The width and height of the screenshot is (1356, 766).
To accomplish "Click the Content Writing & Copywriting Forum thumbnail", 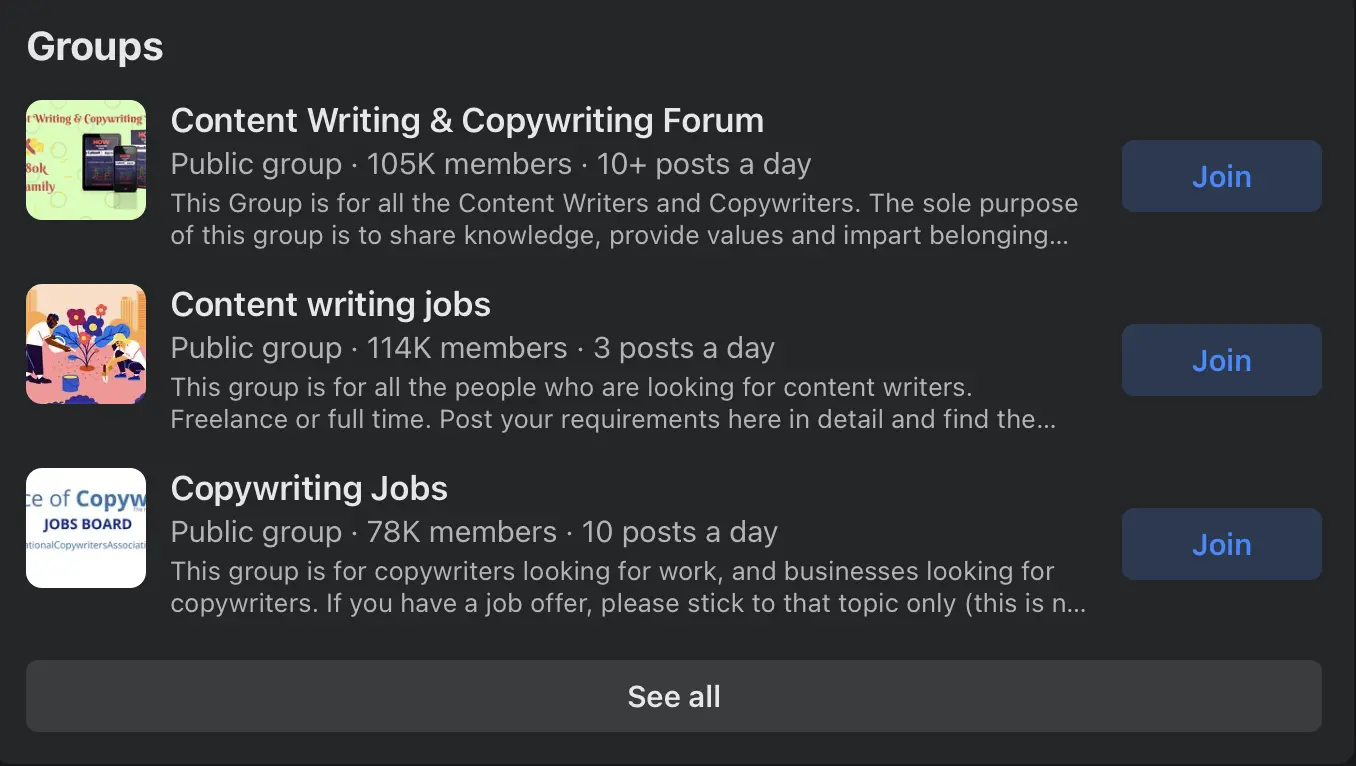I will (x=86, y=160).
